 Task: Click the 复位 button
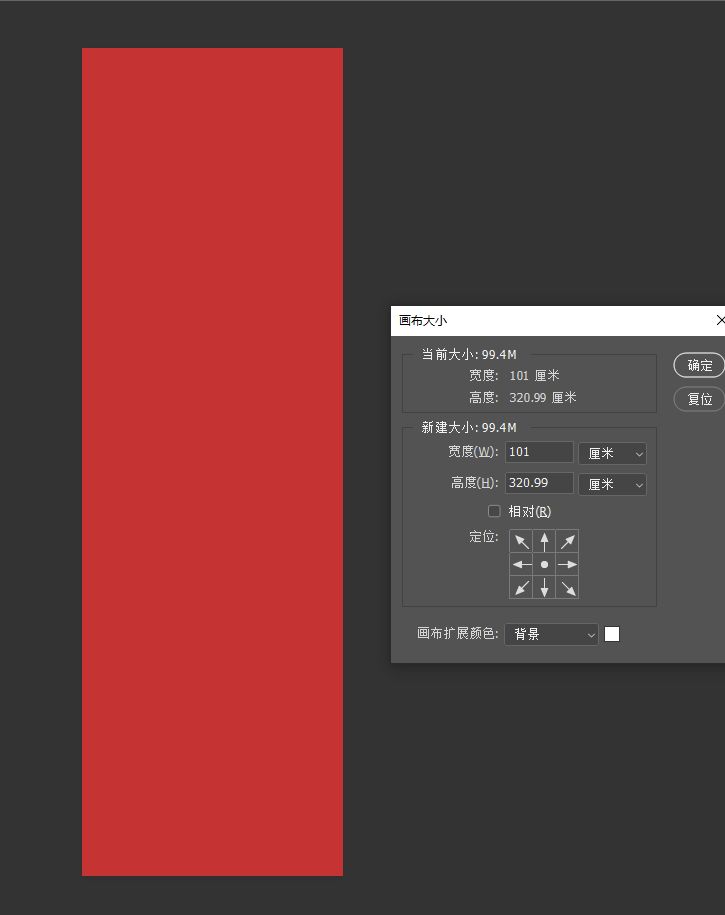[699, 399]
